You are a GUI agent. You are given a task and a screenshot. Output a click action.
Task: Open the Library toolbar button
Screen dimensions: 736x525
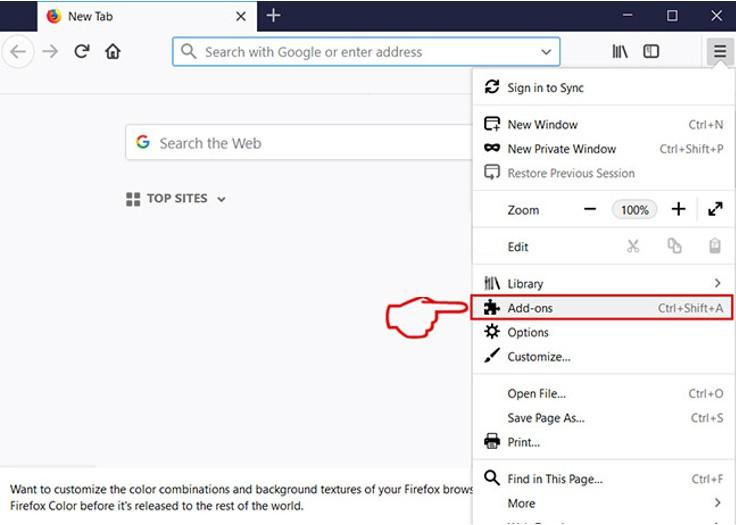[620, 51]
